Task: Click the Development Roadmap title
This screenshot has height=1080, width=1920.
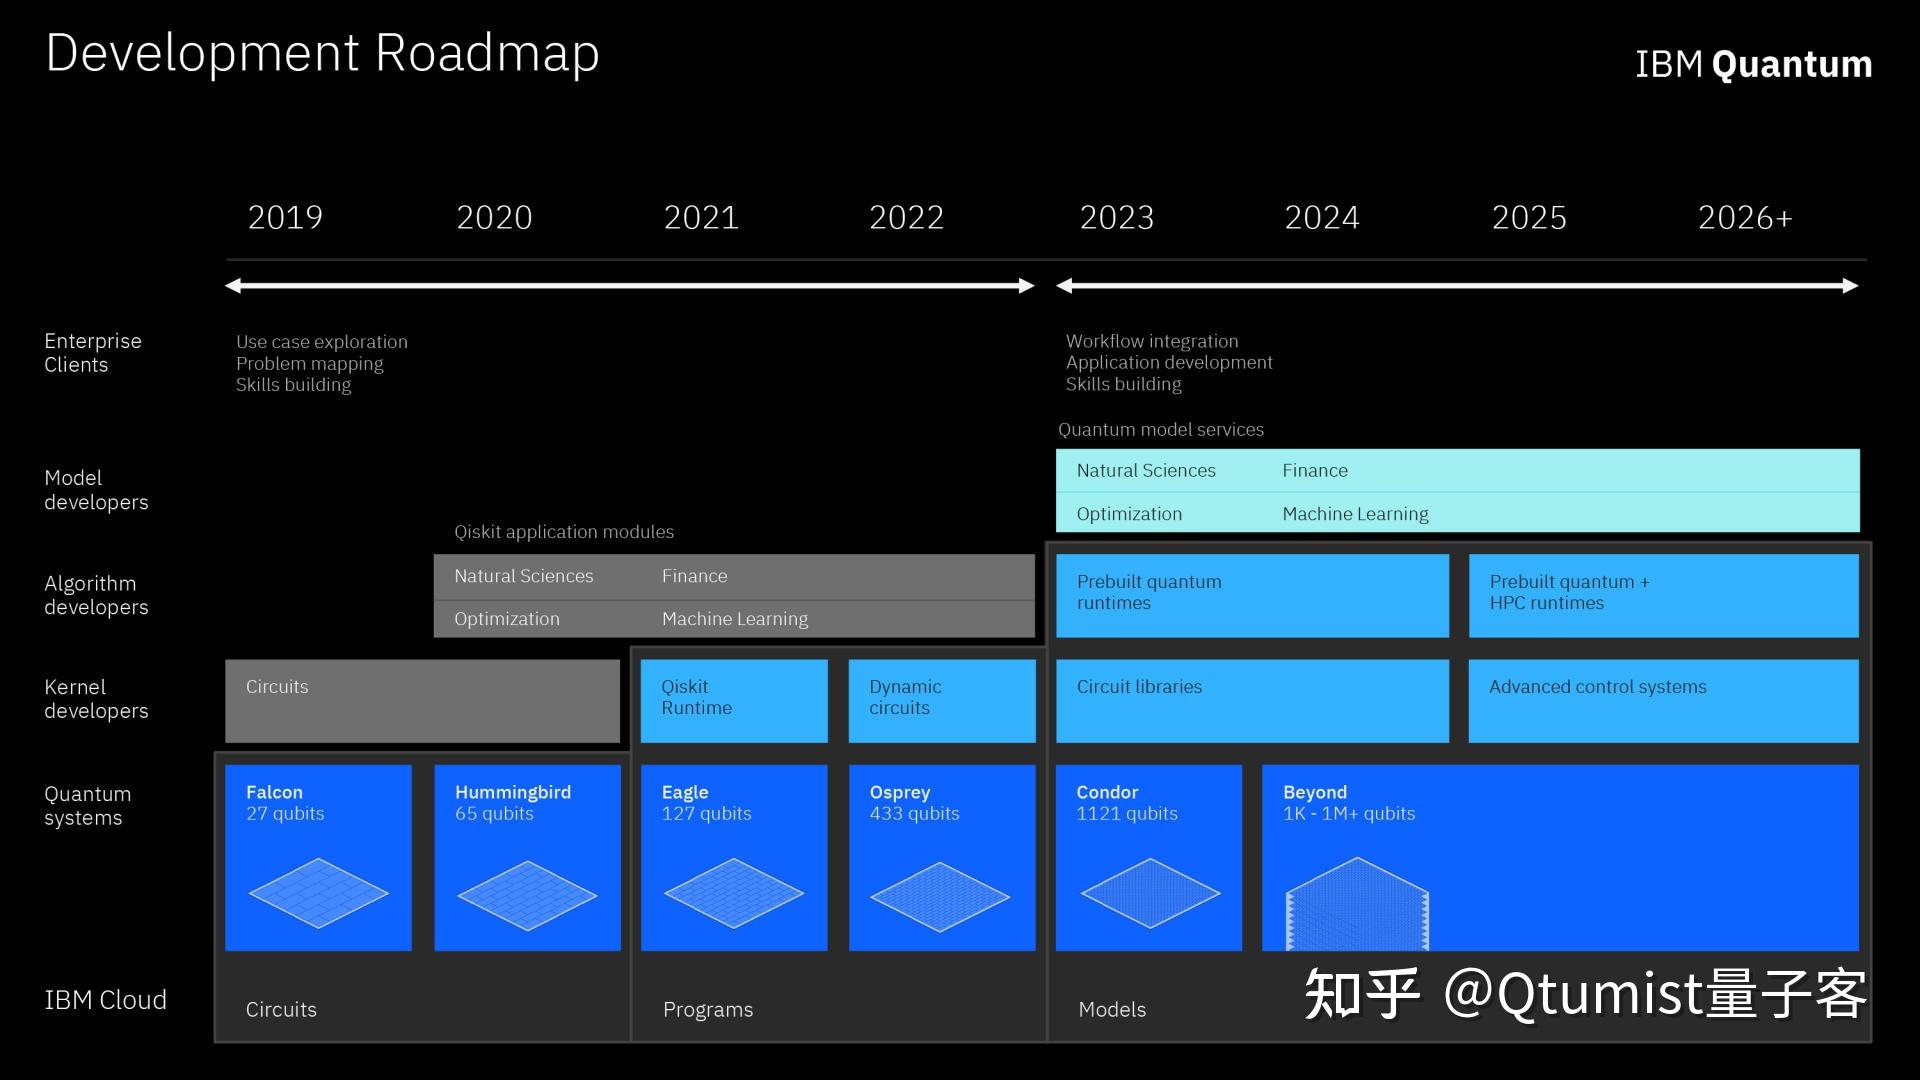Action: 322,54
